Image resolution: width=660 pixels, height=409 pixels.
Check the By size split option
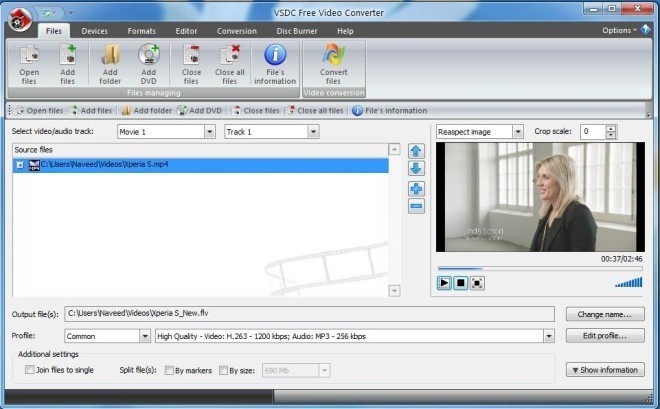222,370
